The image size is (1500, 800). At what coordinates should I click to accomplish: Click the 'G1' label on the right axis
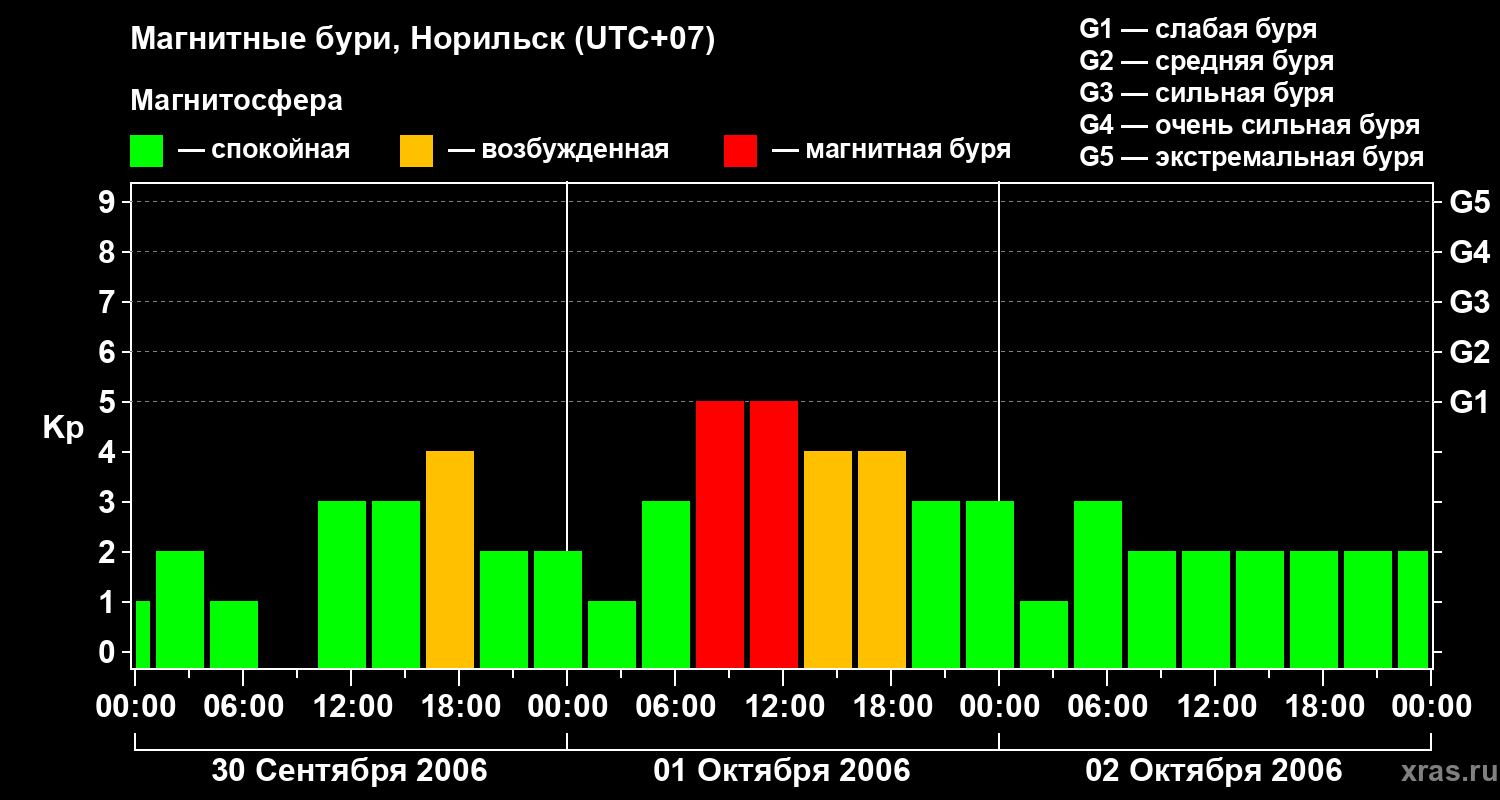[1470, 402]
